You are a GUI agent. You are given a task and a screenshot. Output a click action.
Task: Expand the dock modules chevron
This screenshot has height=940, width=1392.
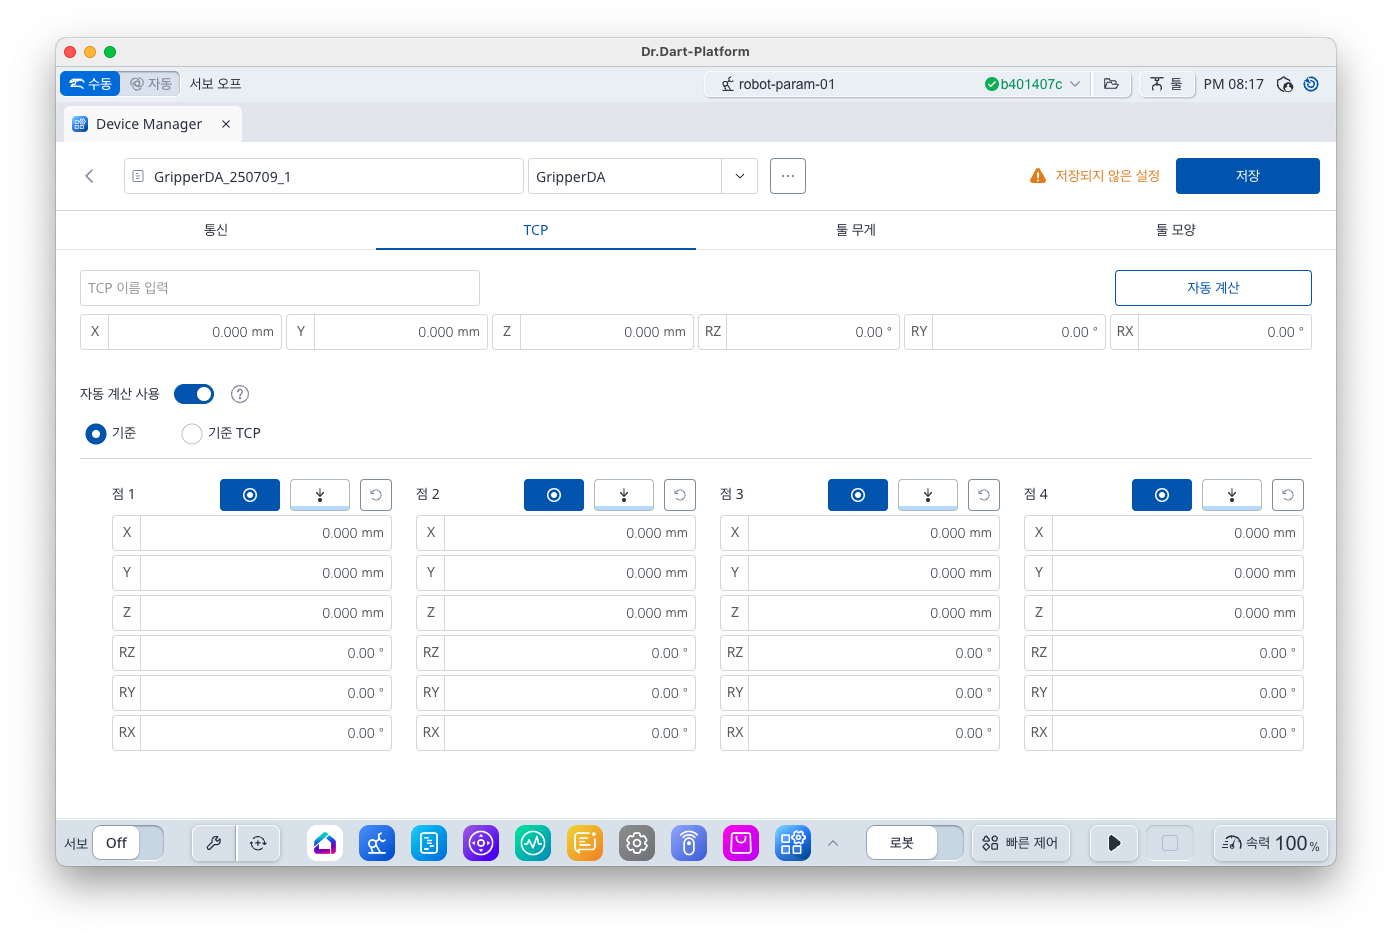833,843
